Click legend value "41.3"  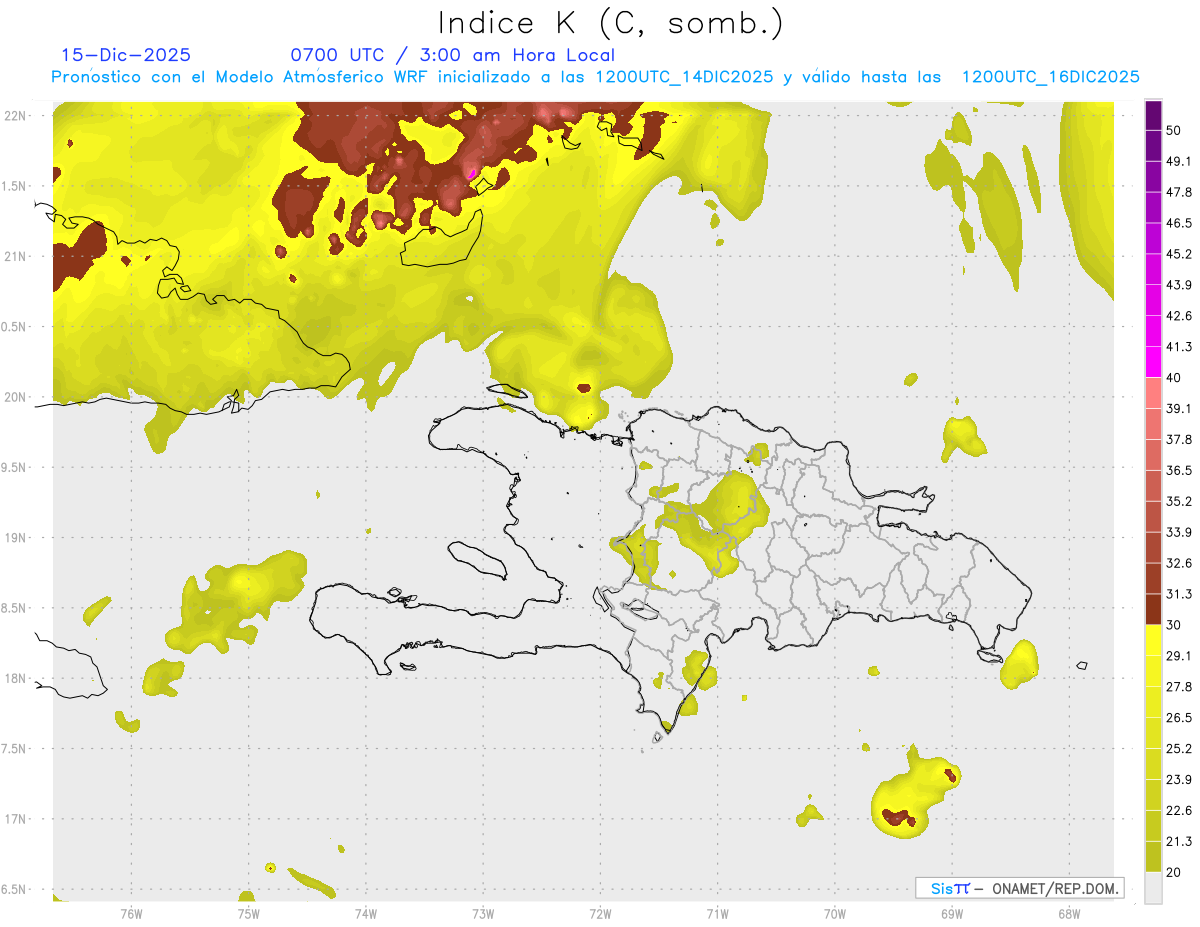[x=1179, y=347]
